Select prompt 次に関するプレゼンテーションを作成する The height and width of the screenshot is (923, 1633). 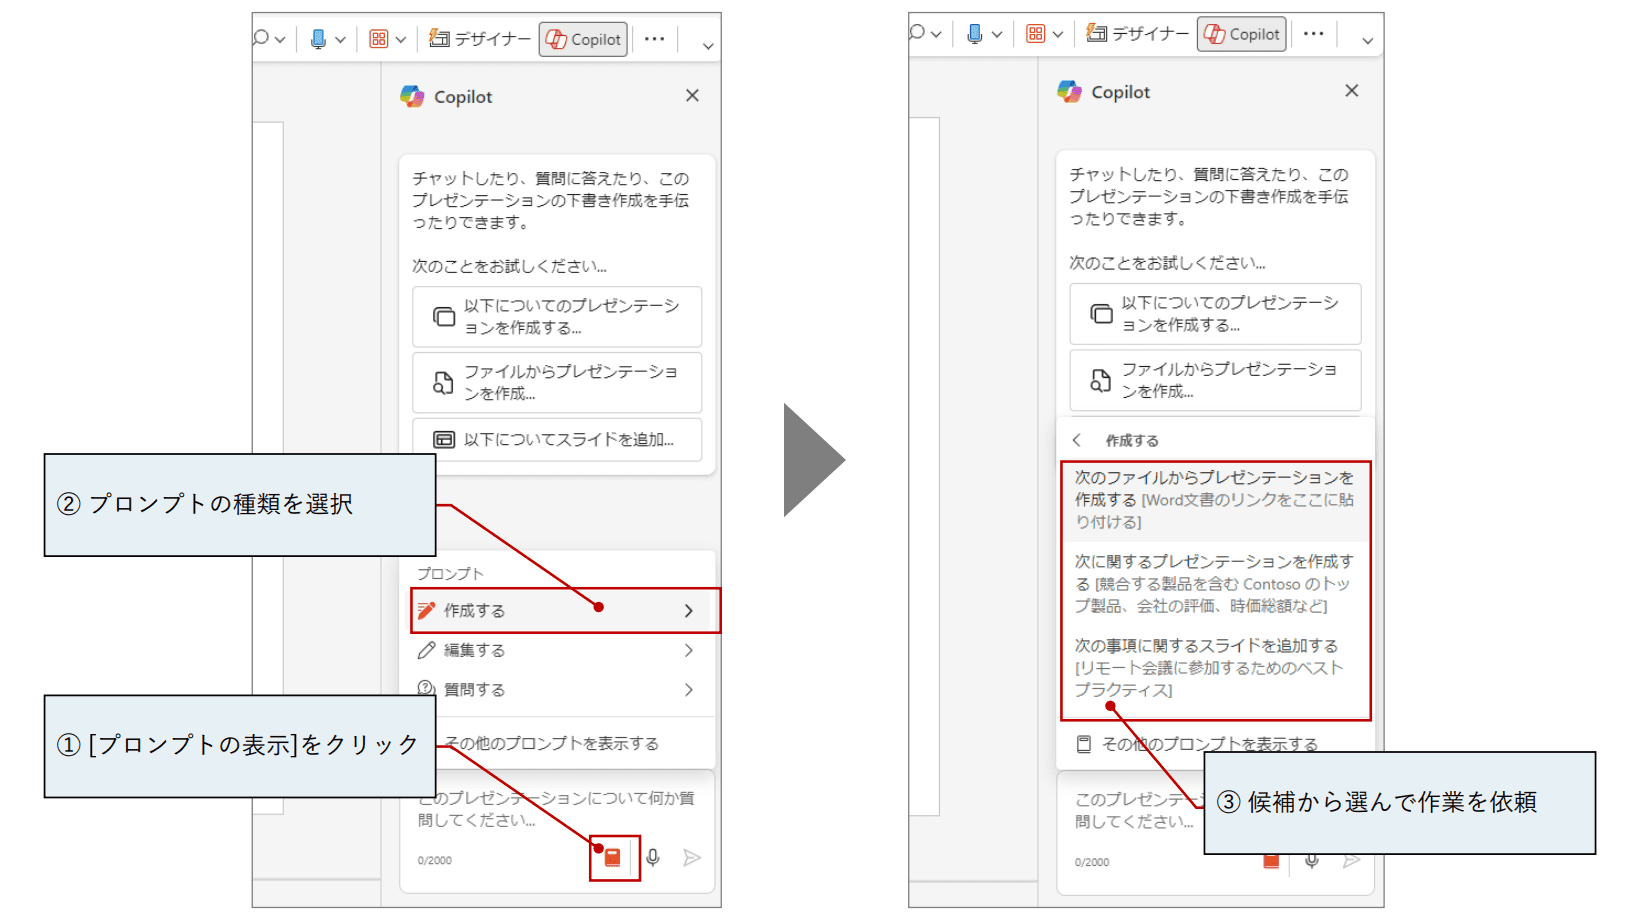point(1215,584)
